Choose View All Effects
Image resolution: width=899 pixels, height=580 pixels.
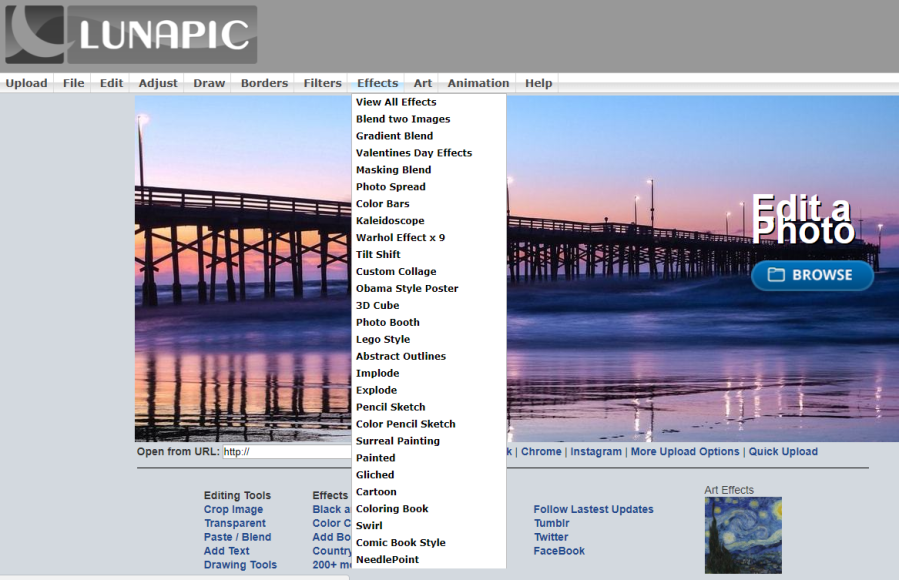coord(396,102)
